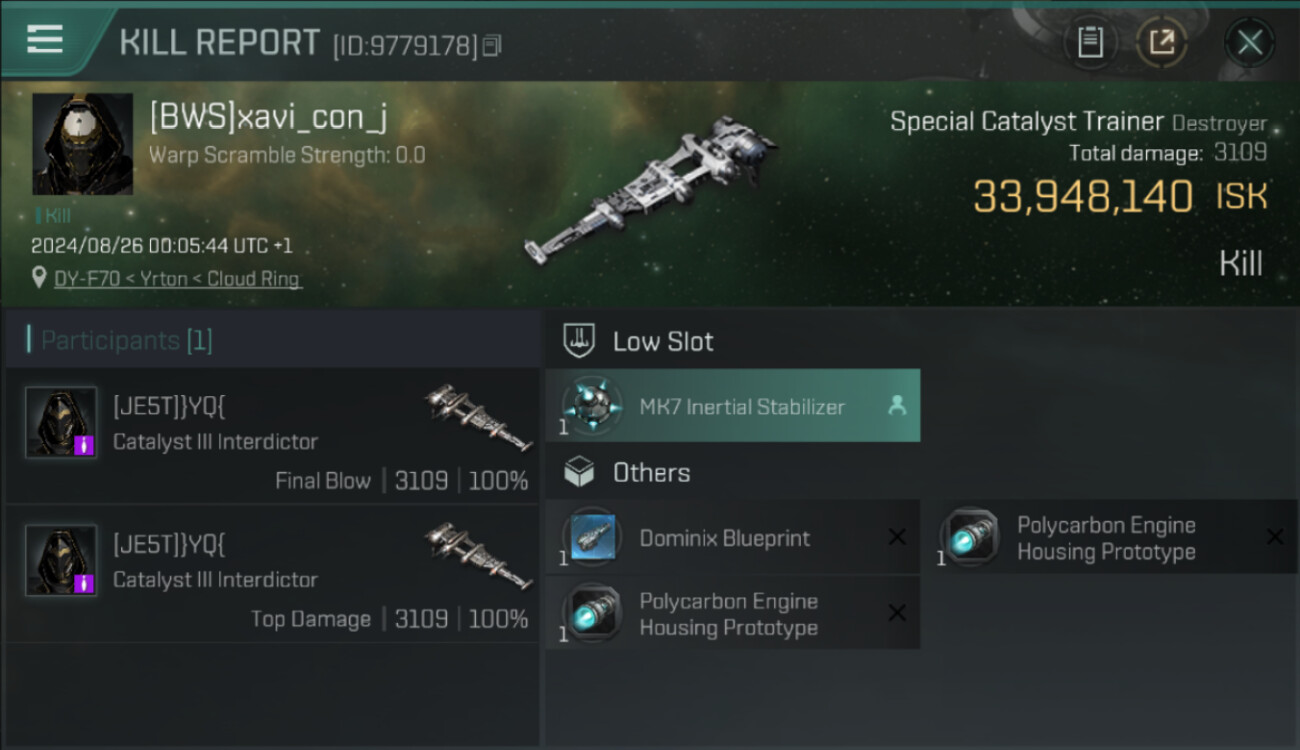Select the Special Catalyst Trainer ship image
Image resolution: width=1300 pixels, height=750 pixels.
tap(650, 190)
